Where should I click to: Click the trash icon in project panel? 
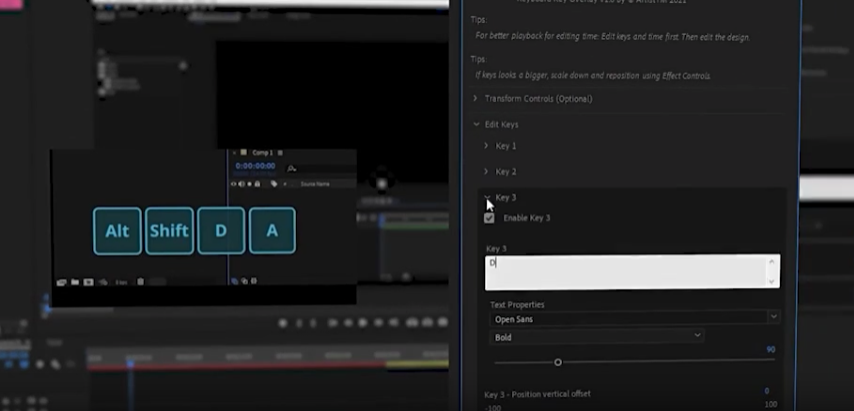pyautogui.click(x=140, y=282)
